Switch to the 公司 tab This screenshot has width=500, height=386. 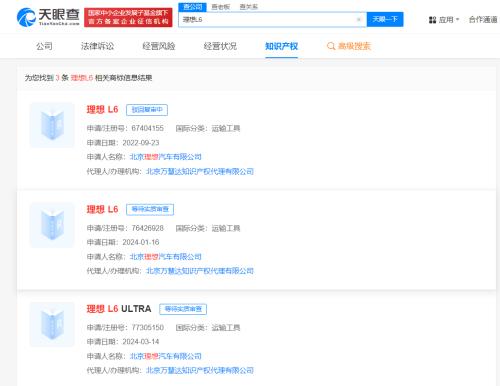tap(44, 46)
